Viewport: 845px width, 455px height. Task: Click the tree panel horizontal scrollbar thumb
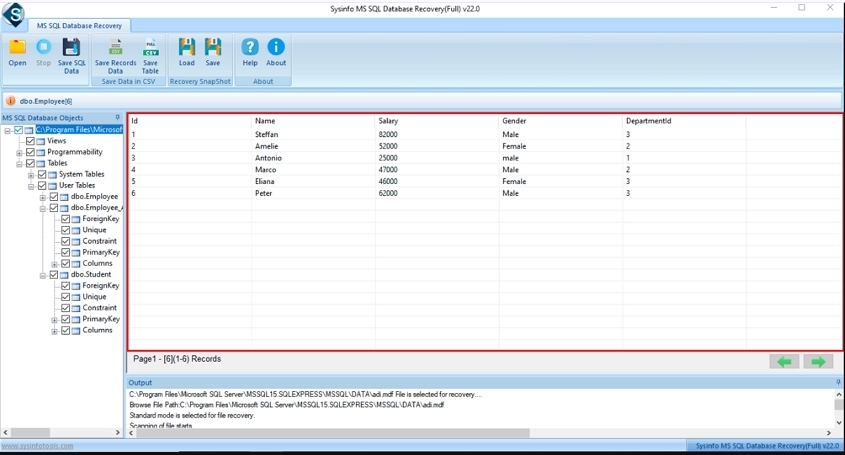tap(30, 432)
